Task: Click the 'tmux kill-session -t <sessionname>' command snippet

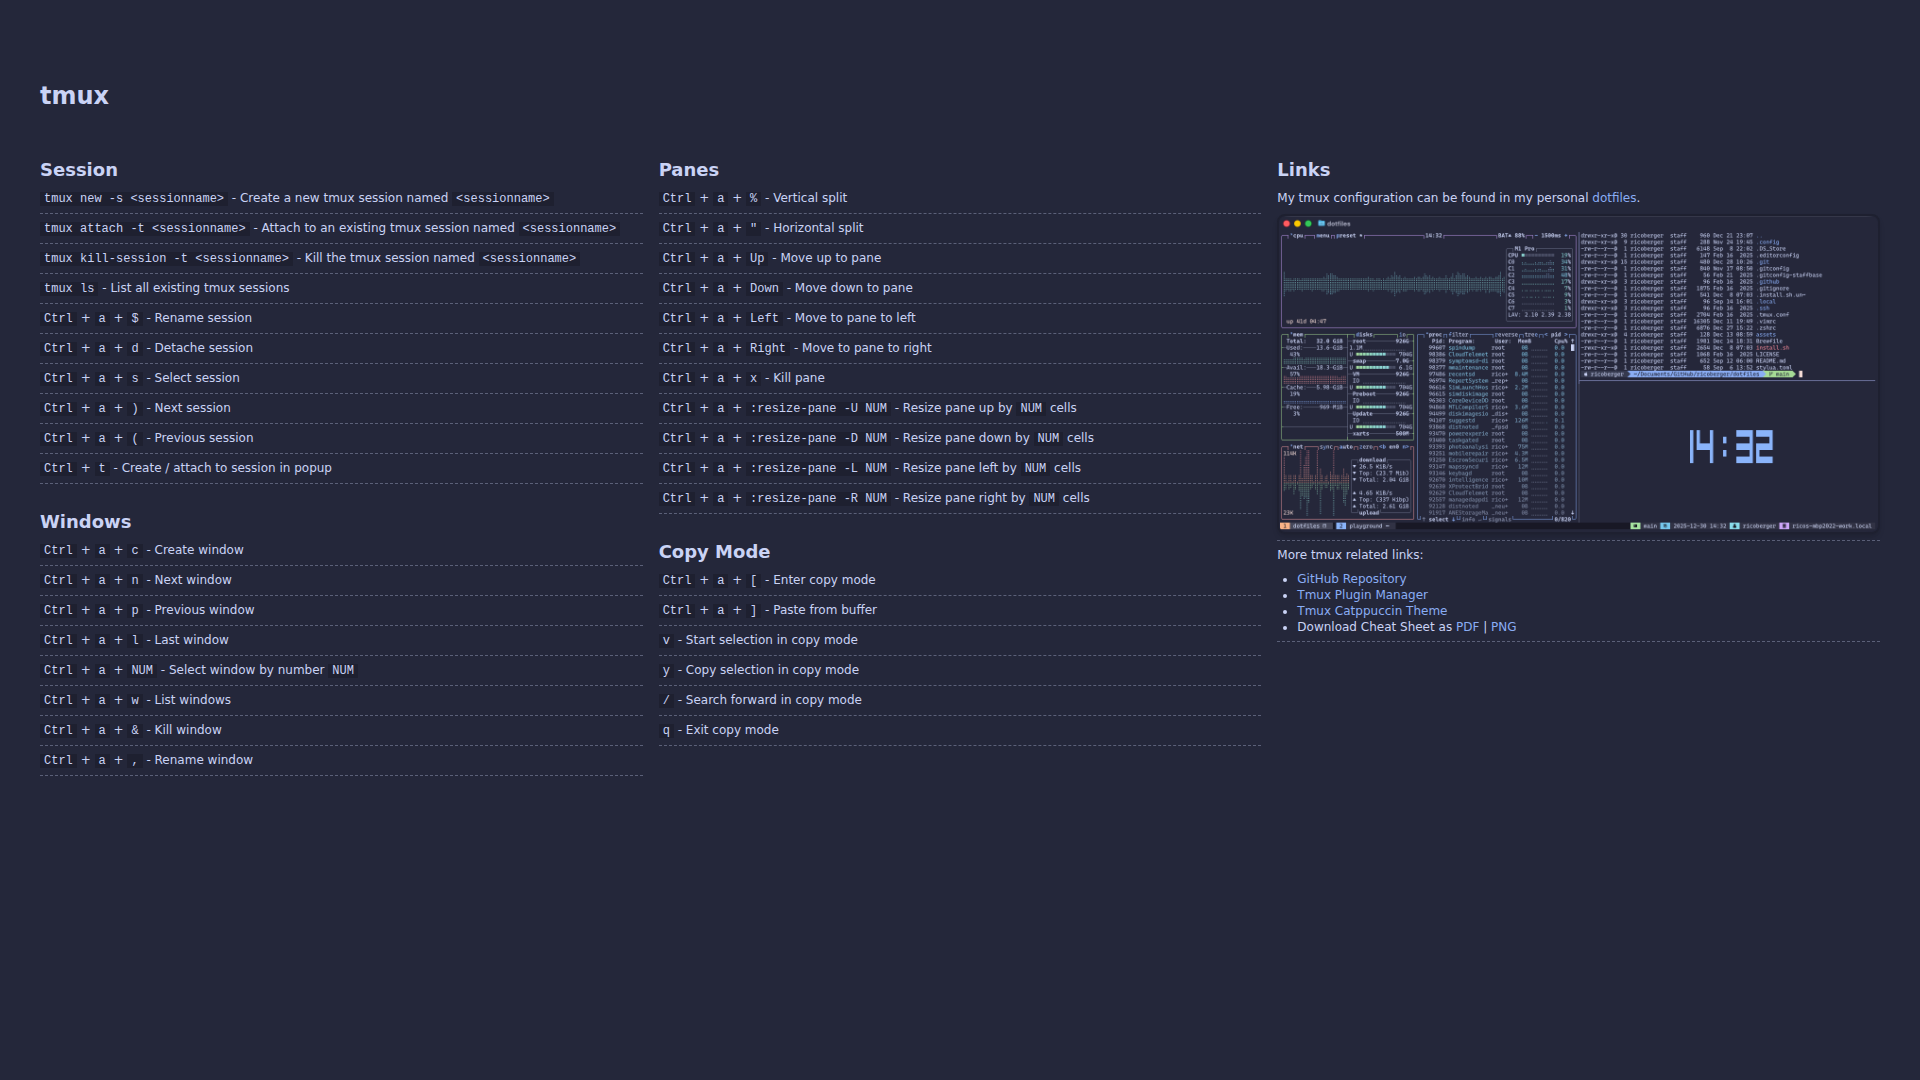Action: click(x=166, y=258)
